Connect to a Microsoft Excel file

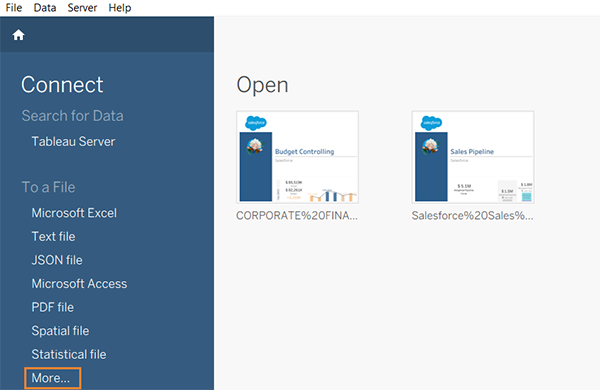74,213
